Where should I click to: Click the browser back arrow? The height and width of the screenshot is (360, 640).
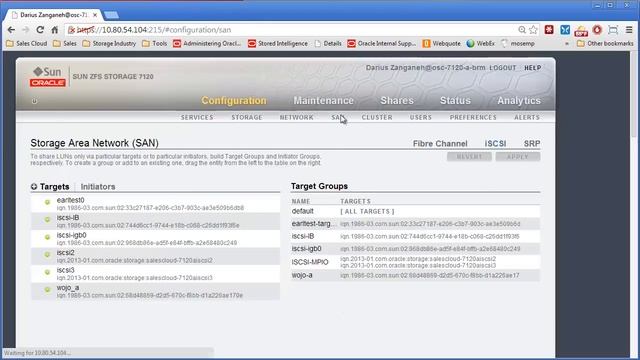[x=11, y=30]
